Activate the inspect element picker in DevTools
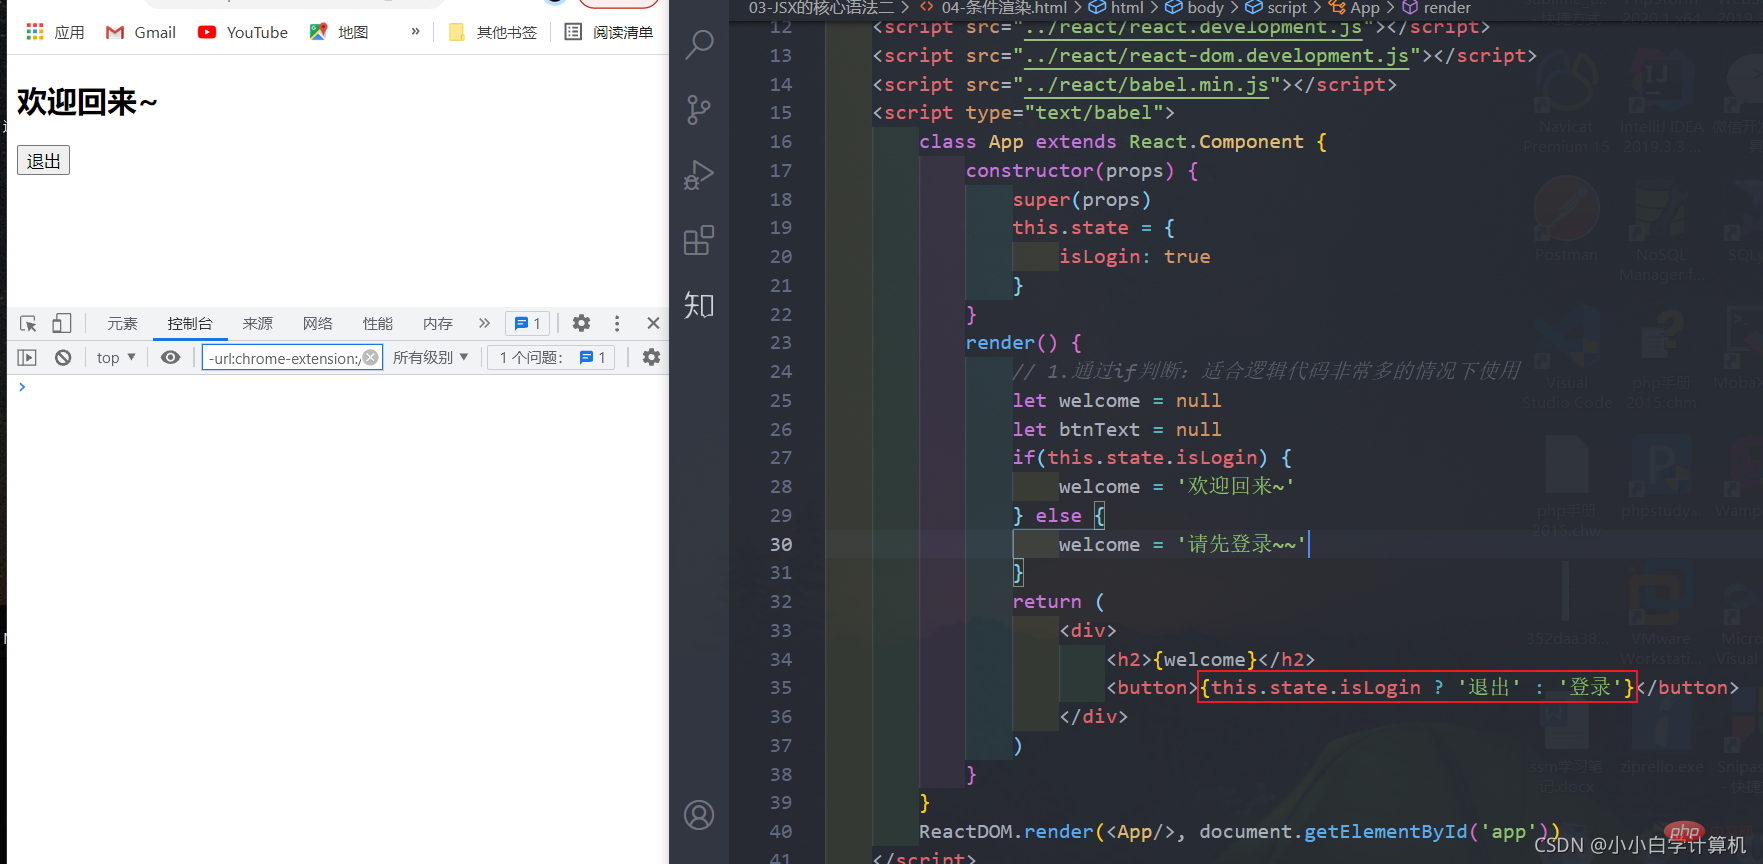 pyautogui.click(x=28, y=323)
